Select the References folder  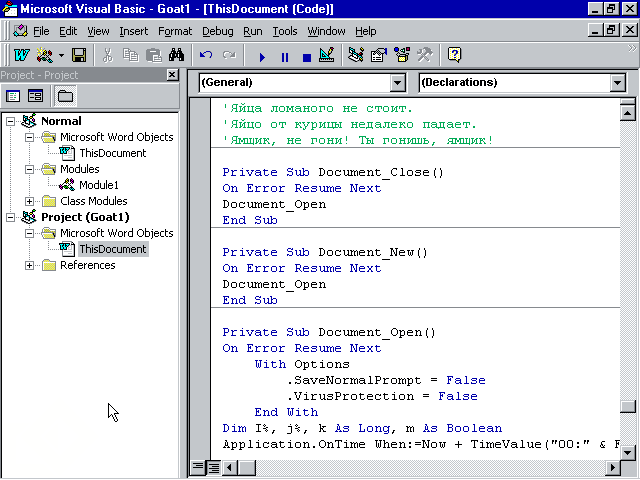(88, 265)
